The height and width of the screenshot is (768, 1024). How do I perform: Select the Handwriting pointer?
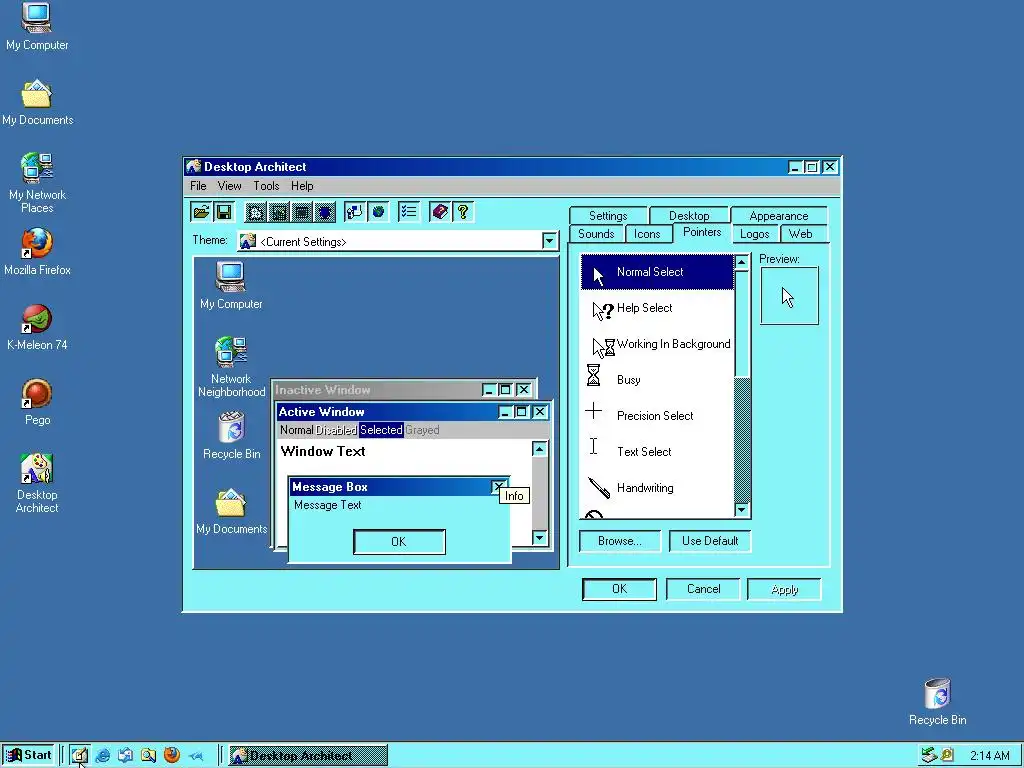(657, 488)
